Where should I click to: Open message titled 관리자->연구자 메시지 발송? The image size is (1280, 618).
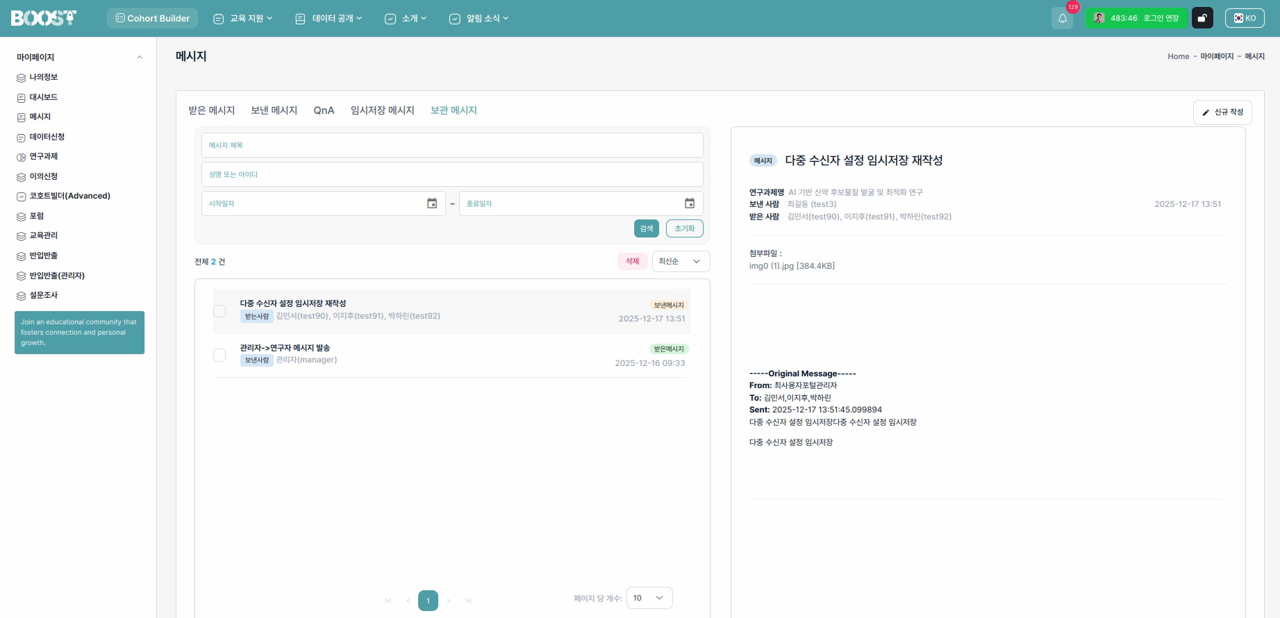click(x=285, y=348)
